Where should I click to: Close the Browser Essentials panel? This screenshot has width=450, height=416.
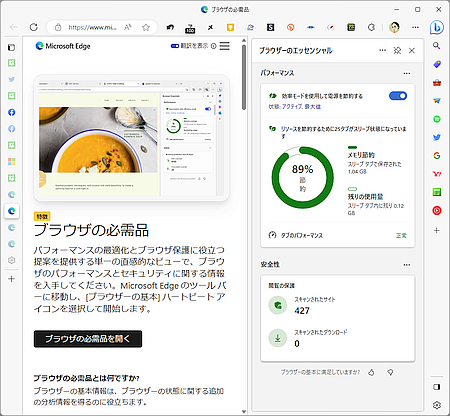(x=412, y=51)
